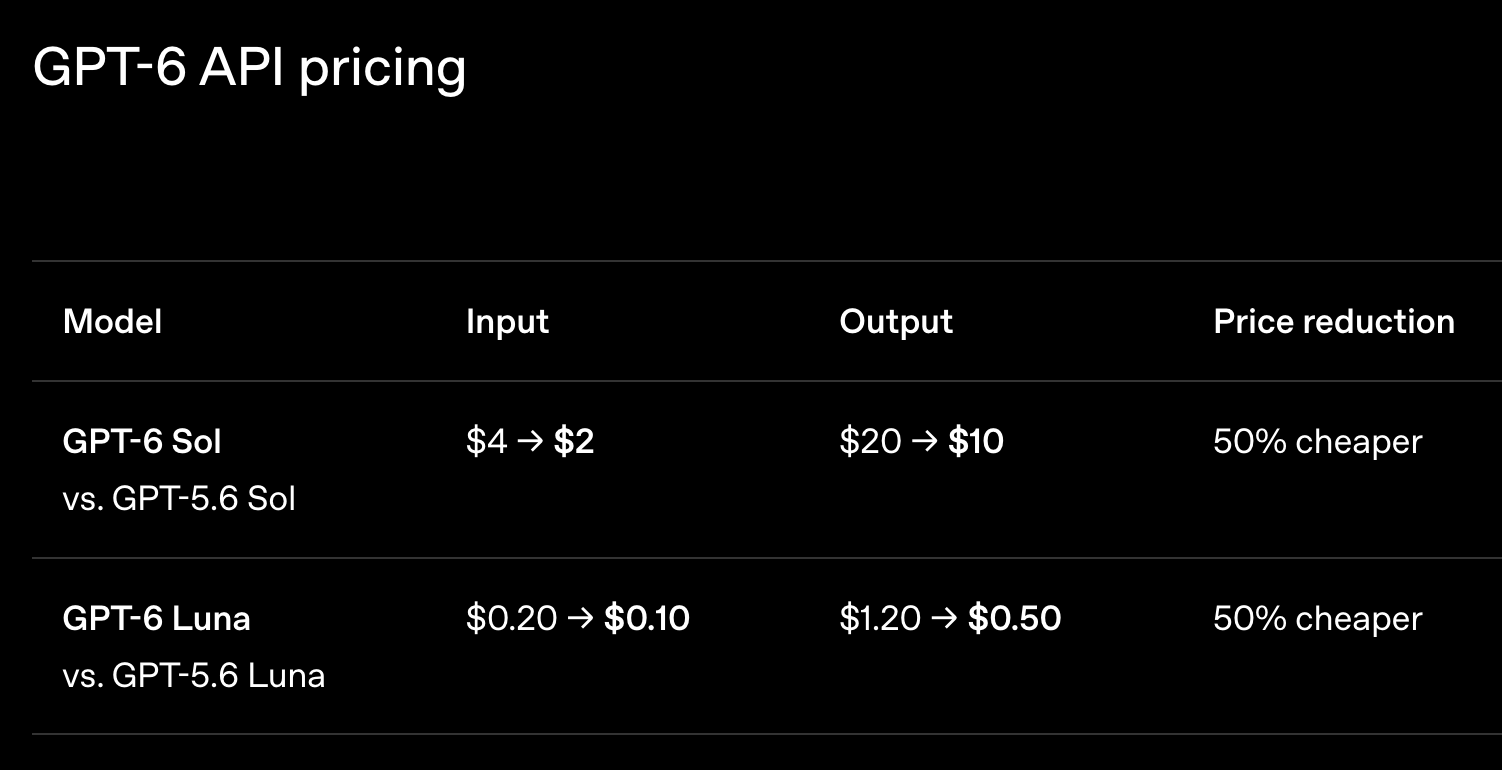Screen dimensions: 1502x770
Task: Click GPT-6 Sol old input price $4
Action: [487, 441]
